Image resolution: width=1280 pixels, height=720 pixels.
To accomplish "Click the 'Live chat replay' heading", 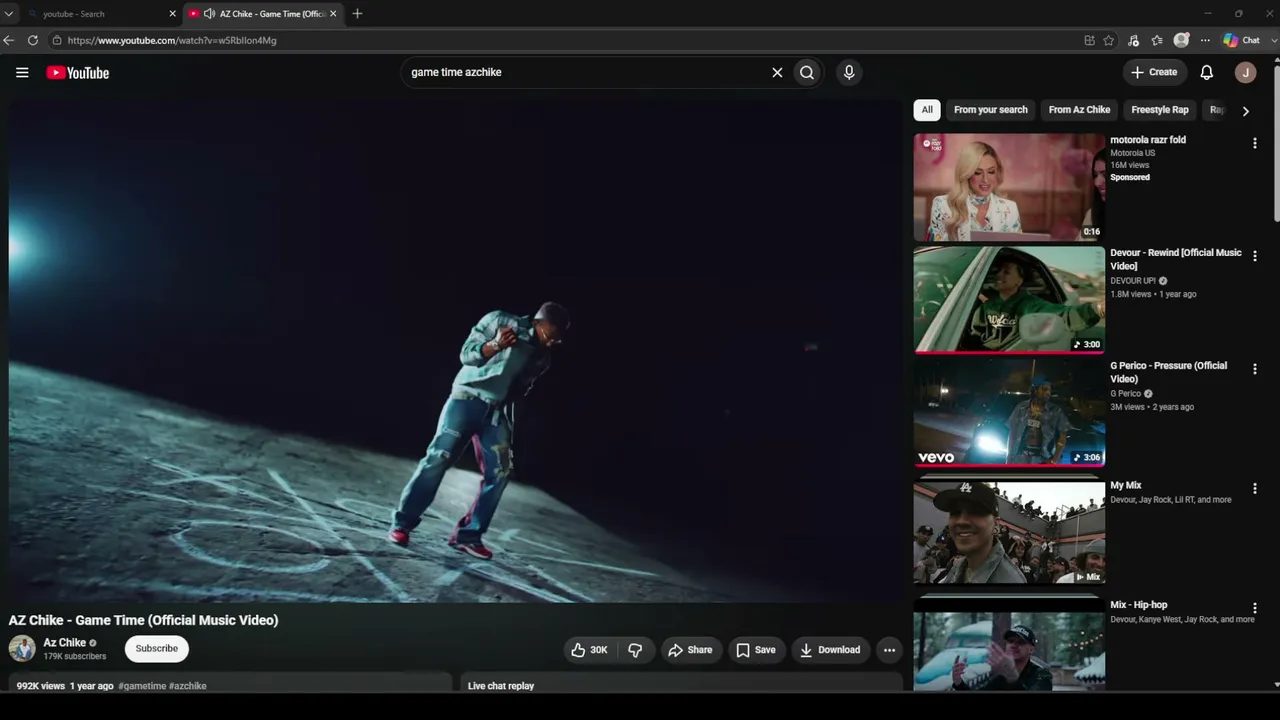I will click(x=501, y=686).
